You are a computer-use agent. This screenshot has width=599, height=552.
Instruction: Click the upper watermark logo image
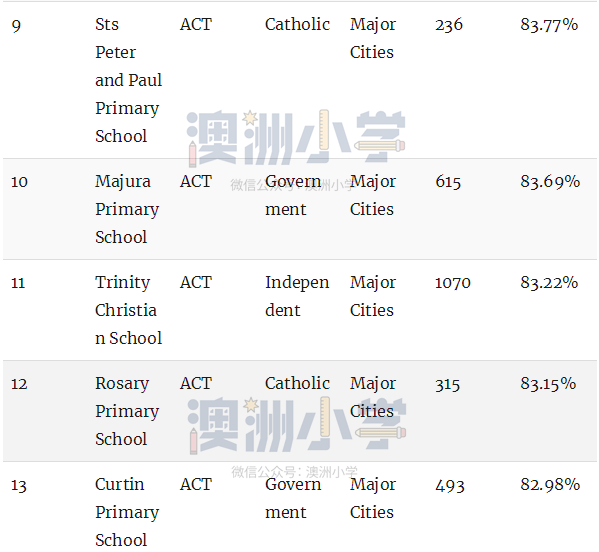[296, 138]
